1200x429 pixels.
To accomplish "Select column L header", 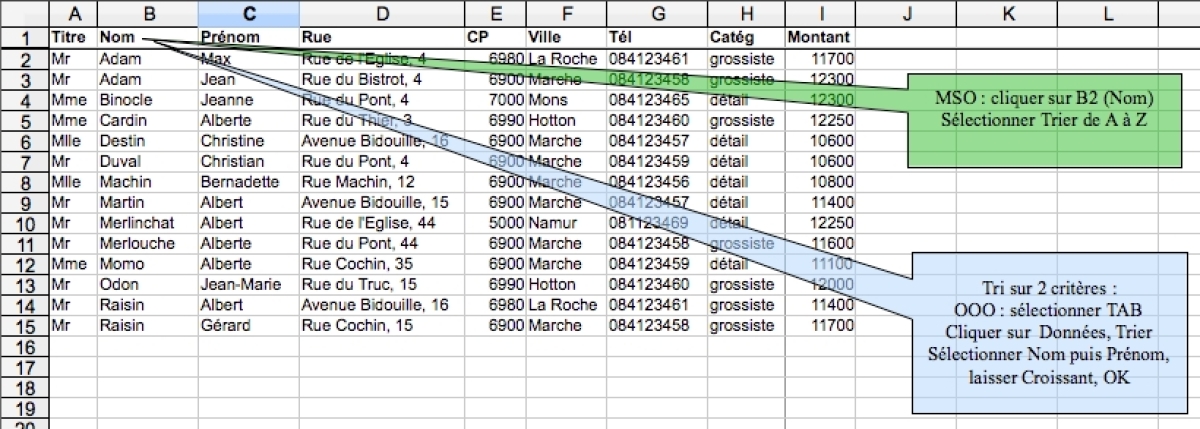I will point(1108,13).
